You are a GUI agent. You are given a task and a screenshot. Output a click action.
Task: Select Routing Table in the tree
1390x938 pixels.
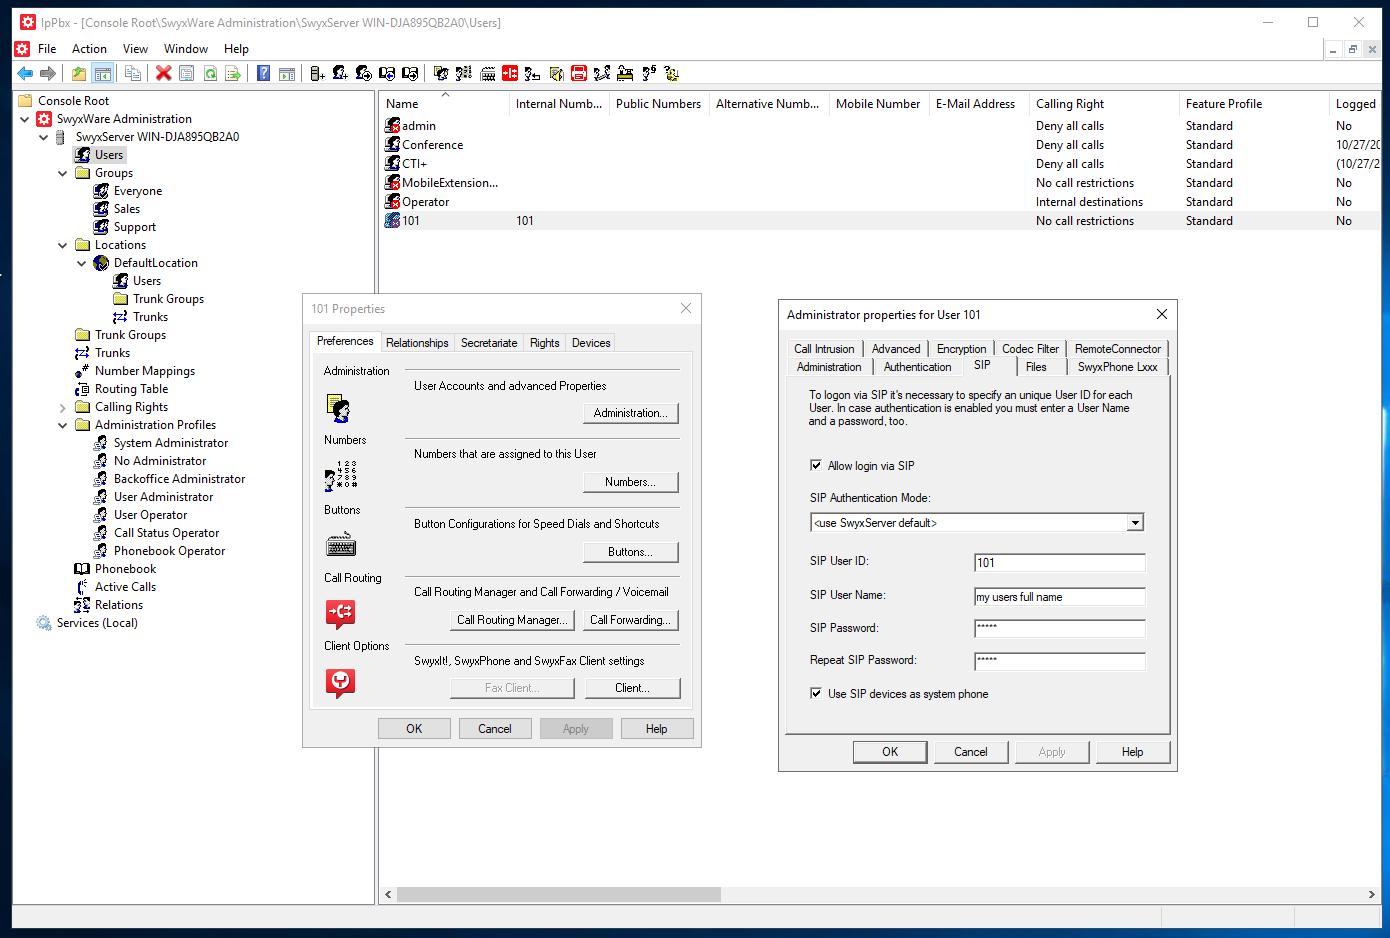tap(131, 389)
